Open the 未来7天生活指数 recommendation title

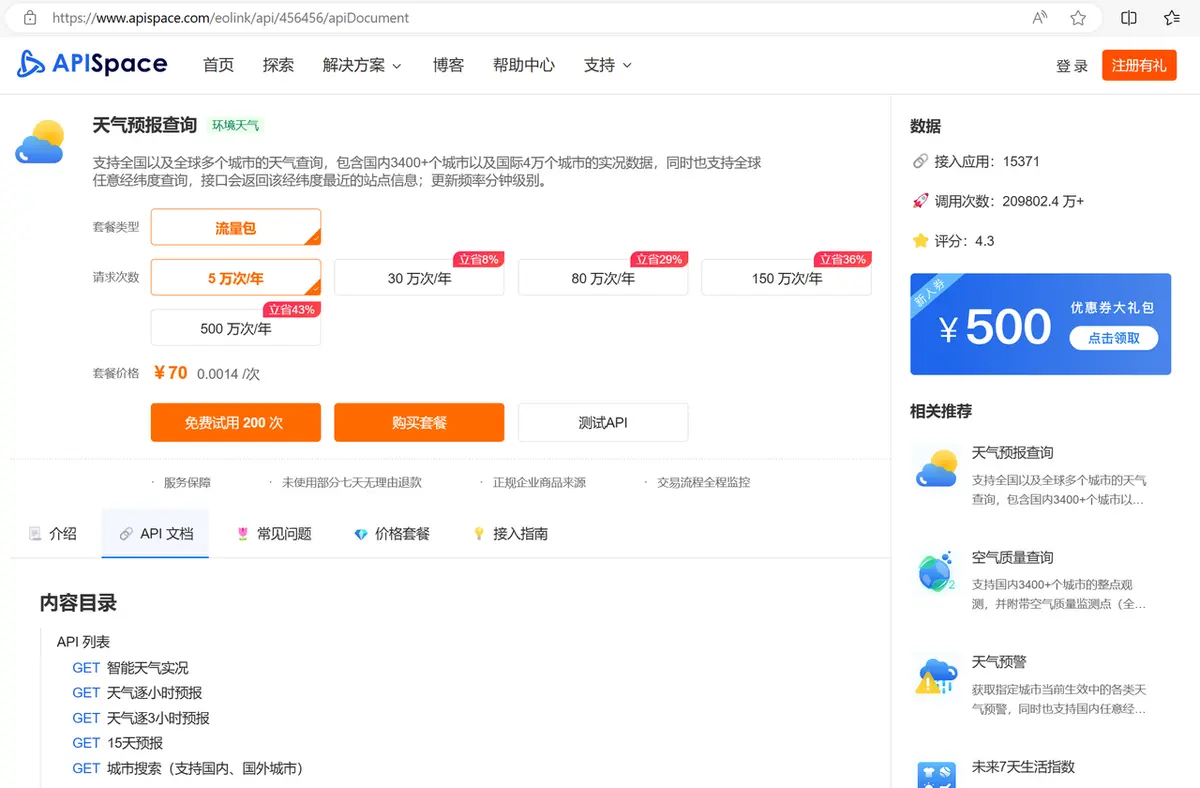click(1023, 767)
